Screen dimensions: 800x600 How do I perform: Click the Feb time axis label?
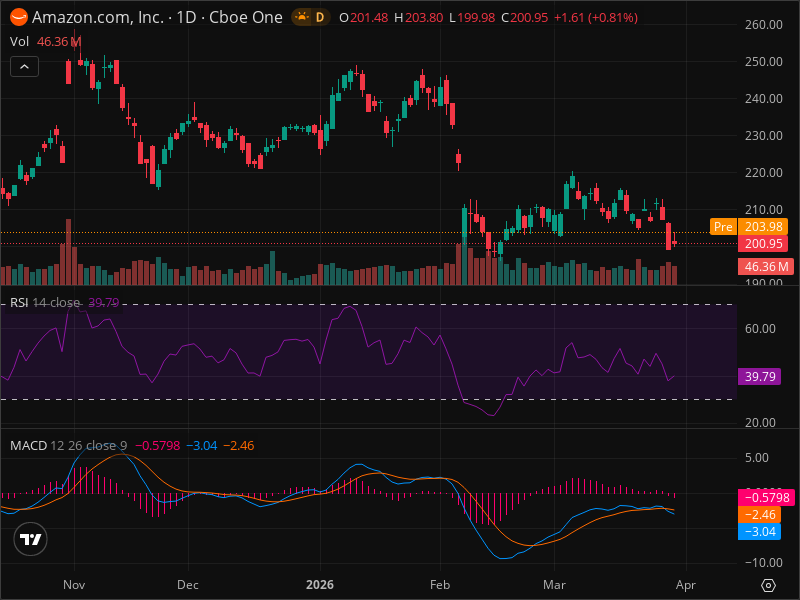pyautogui.click(x=440, y=585)
